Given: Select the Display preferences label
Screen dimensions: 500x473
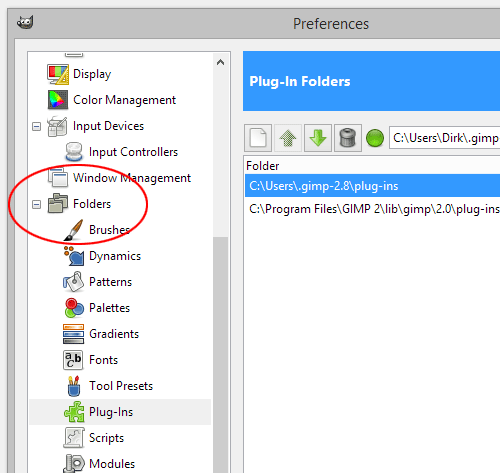Looking at the screenshot, I should (x=92, y=74).
